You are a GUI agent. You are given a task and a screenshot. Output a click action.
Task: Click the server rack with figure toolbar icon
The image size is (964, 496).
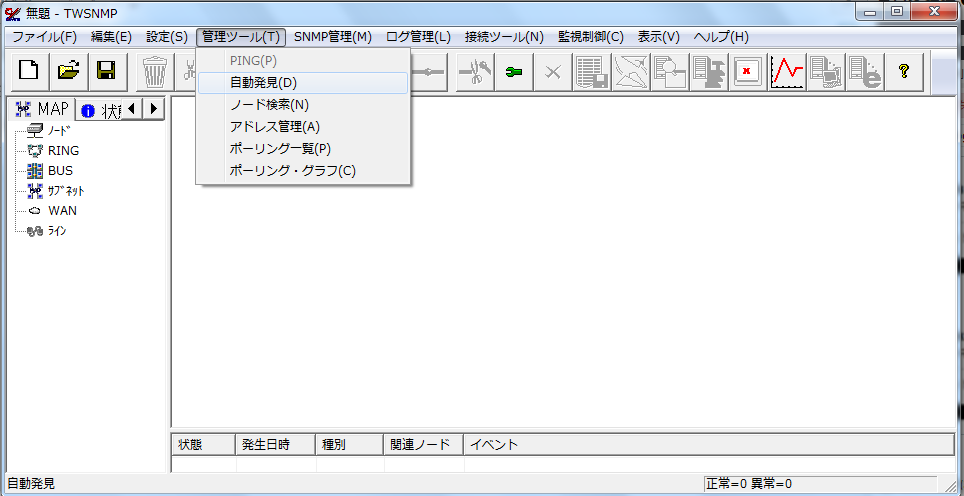tap(708, 72)
